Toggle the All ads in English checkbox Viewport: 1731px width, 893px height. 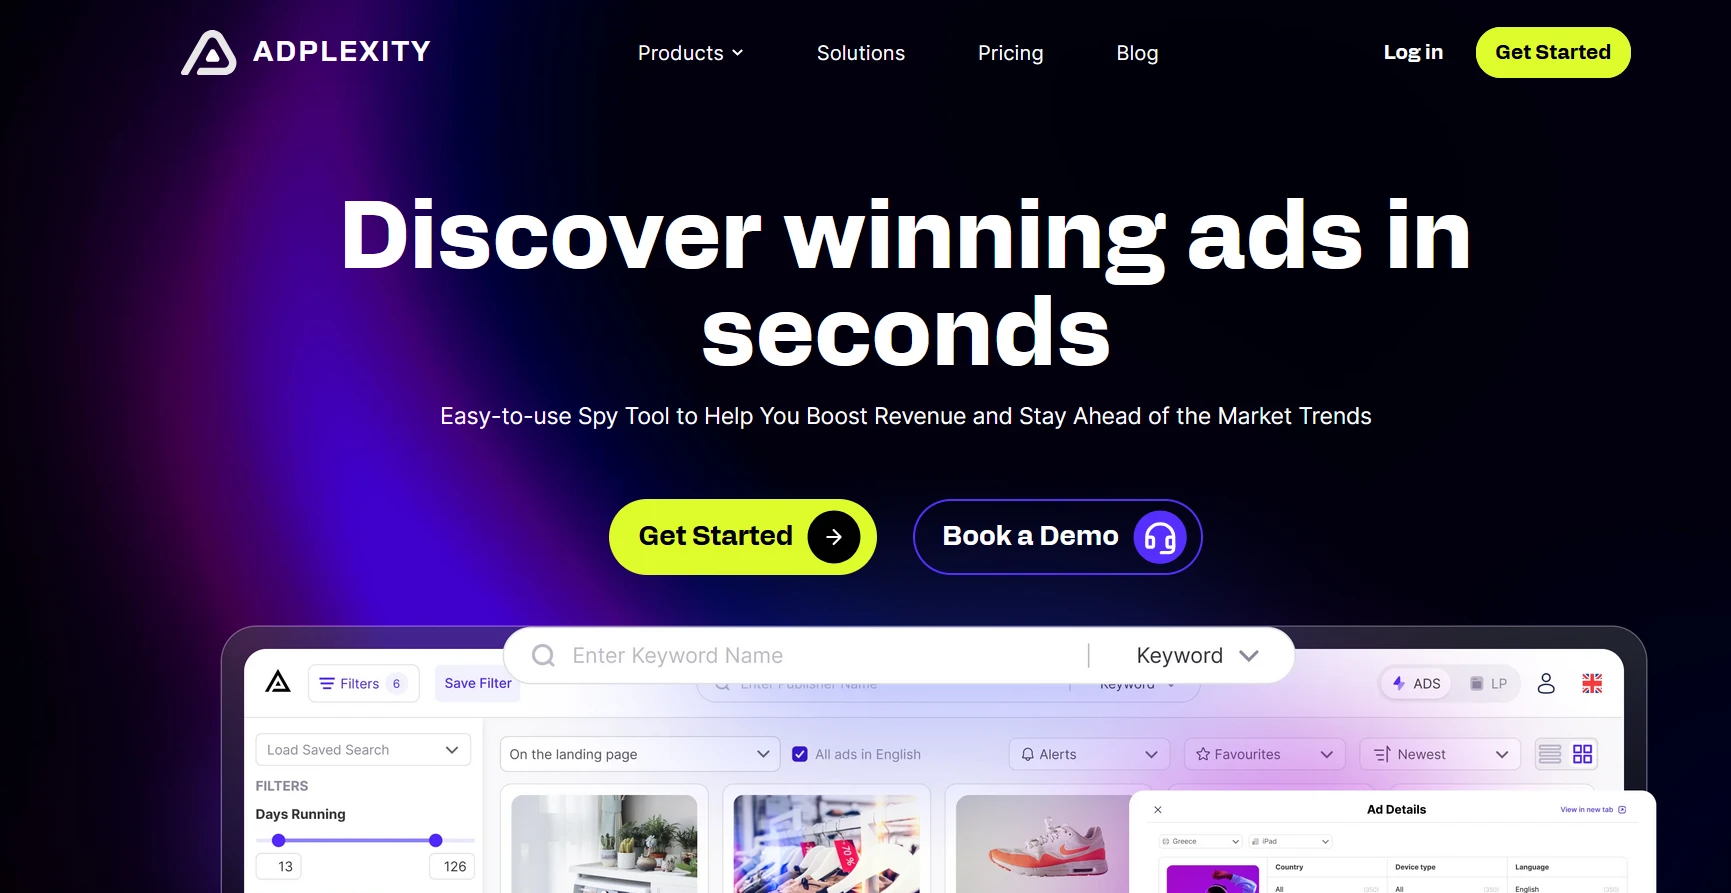(800, 754)
